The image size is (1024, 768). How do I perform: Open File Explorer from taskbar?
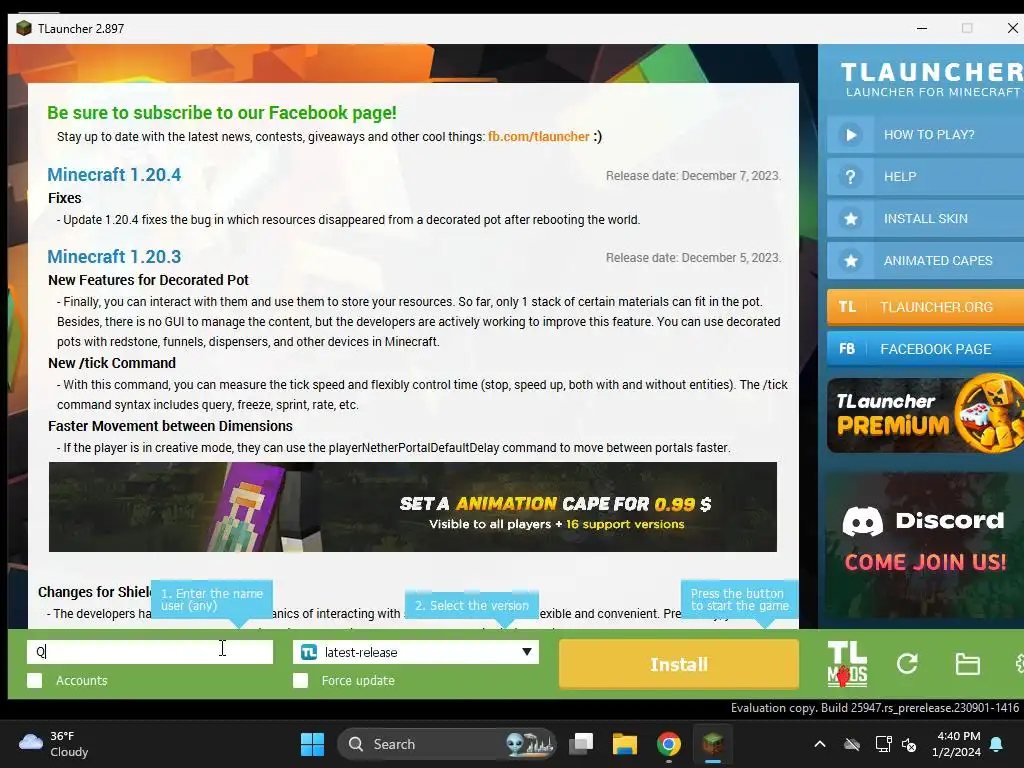624,744
